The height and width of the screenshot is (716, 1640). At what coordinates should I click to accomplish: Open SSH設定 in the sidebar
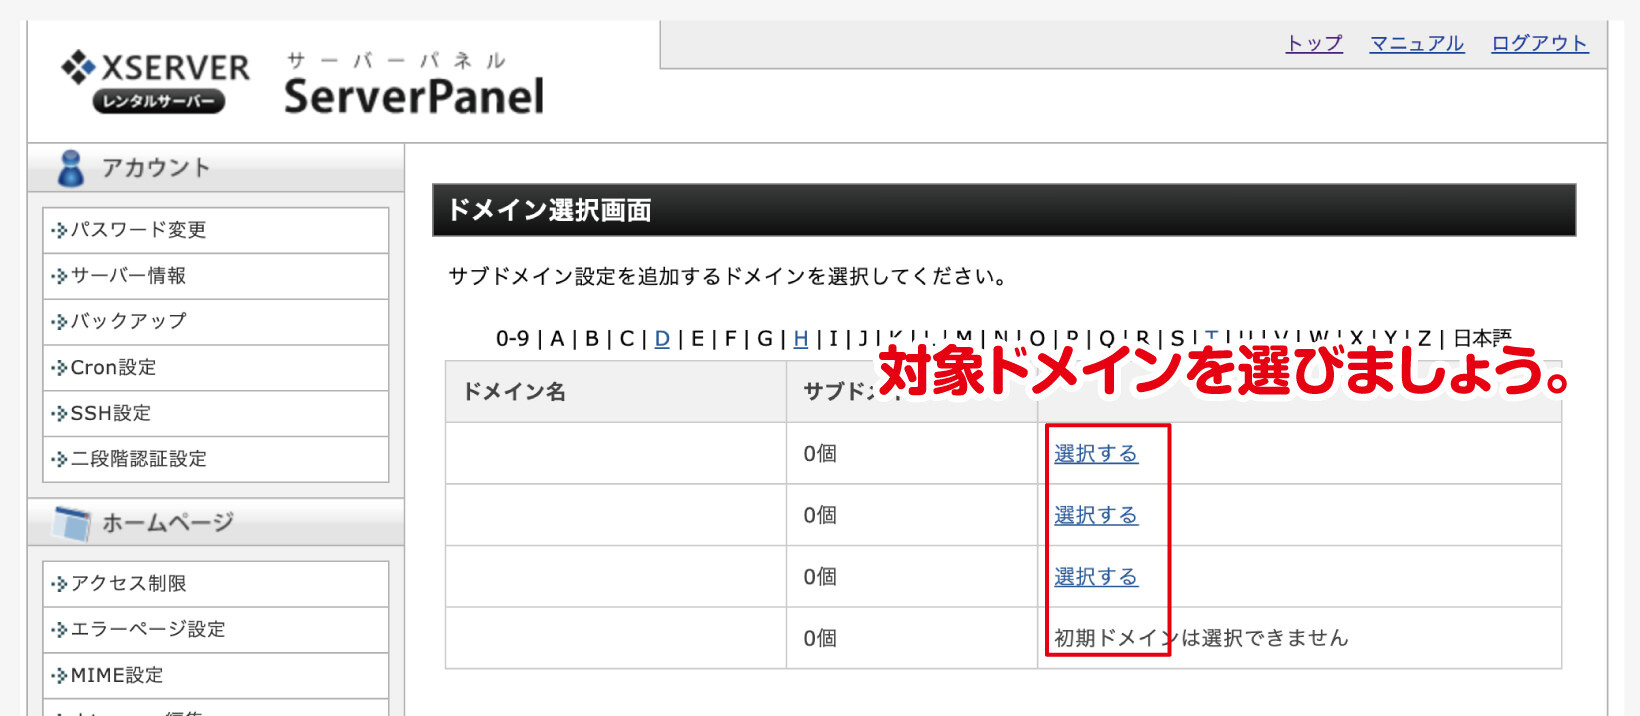coord(110,413)
